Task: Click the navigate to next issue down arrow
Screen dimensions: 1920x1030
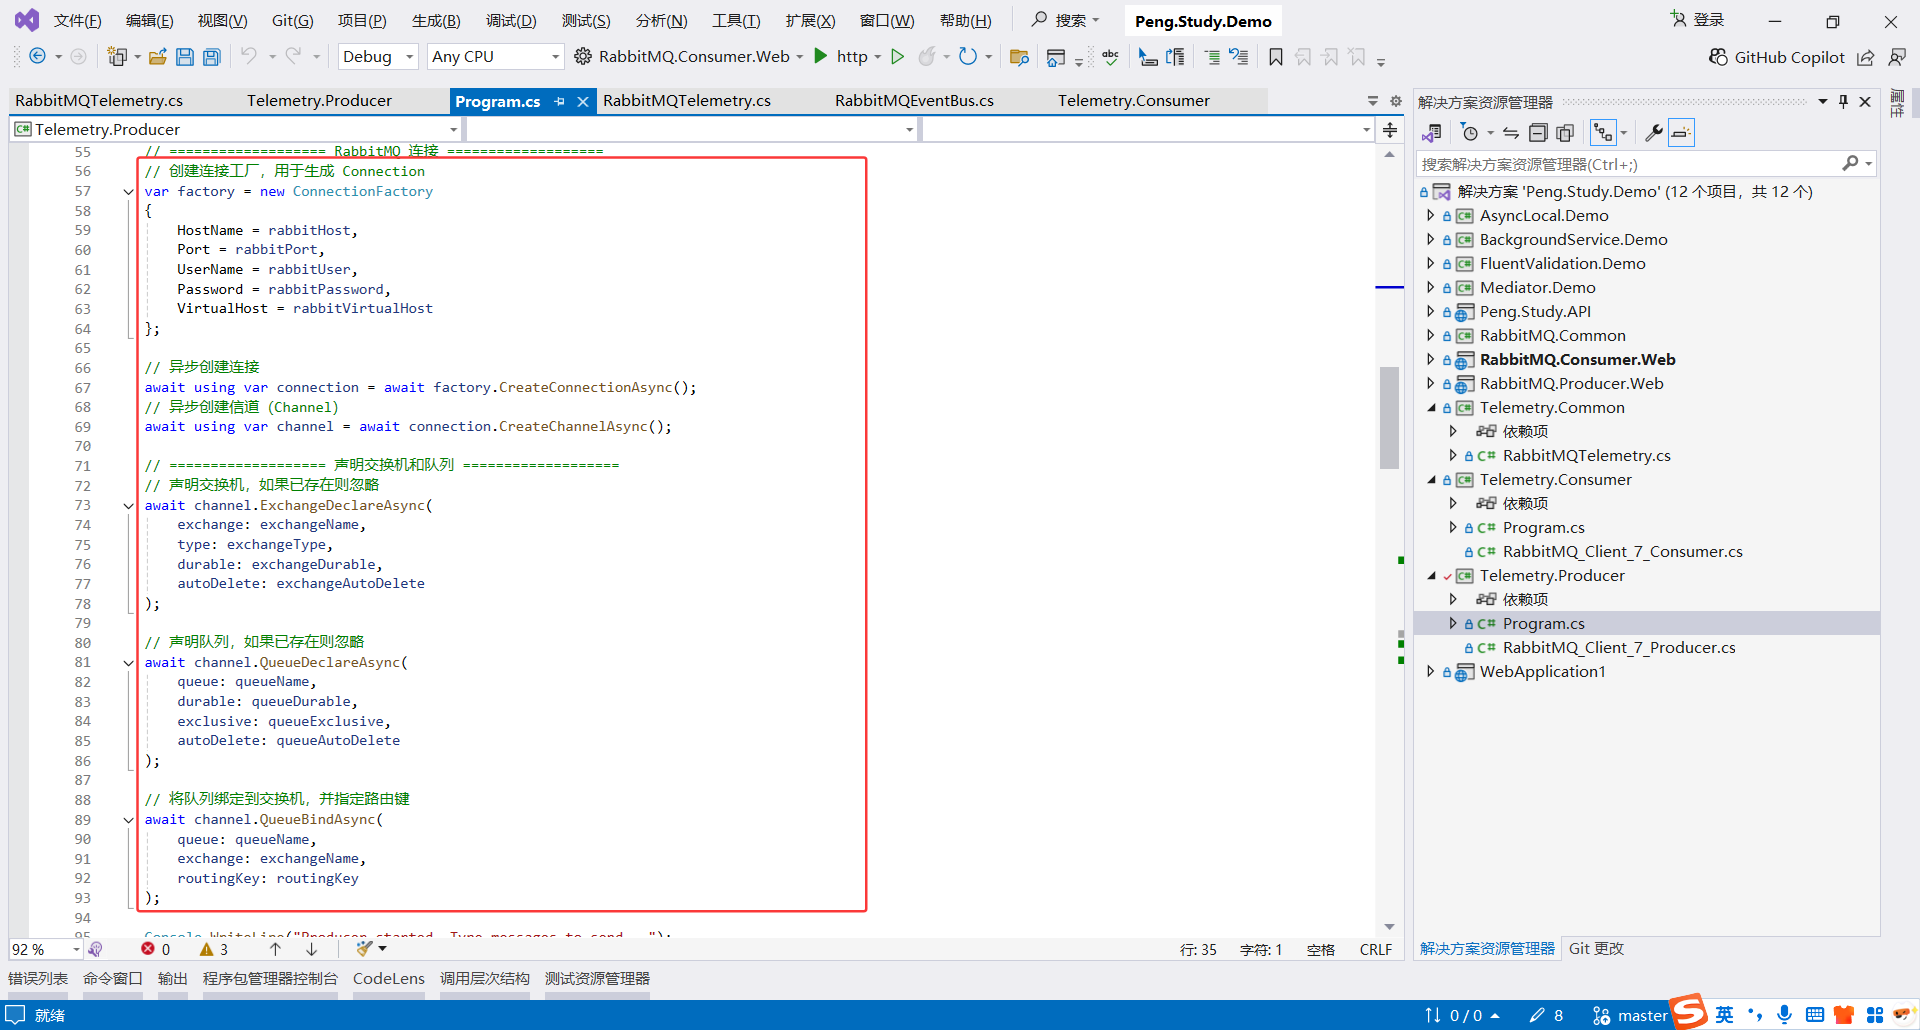Action: 312,949
